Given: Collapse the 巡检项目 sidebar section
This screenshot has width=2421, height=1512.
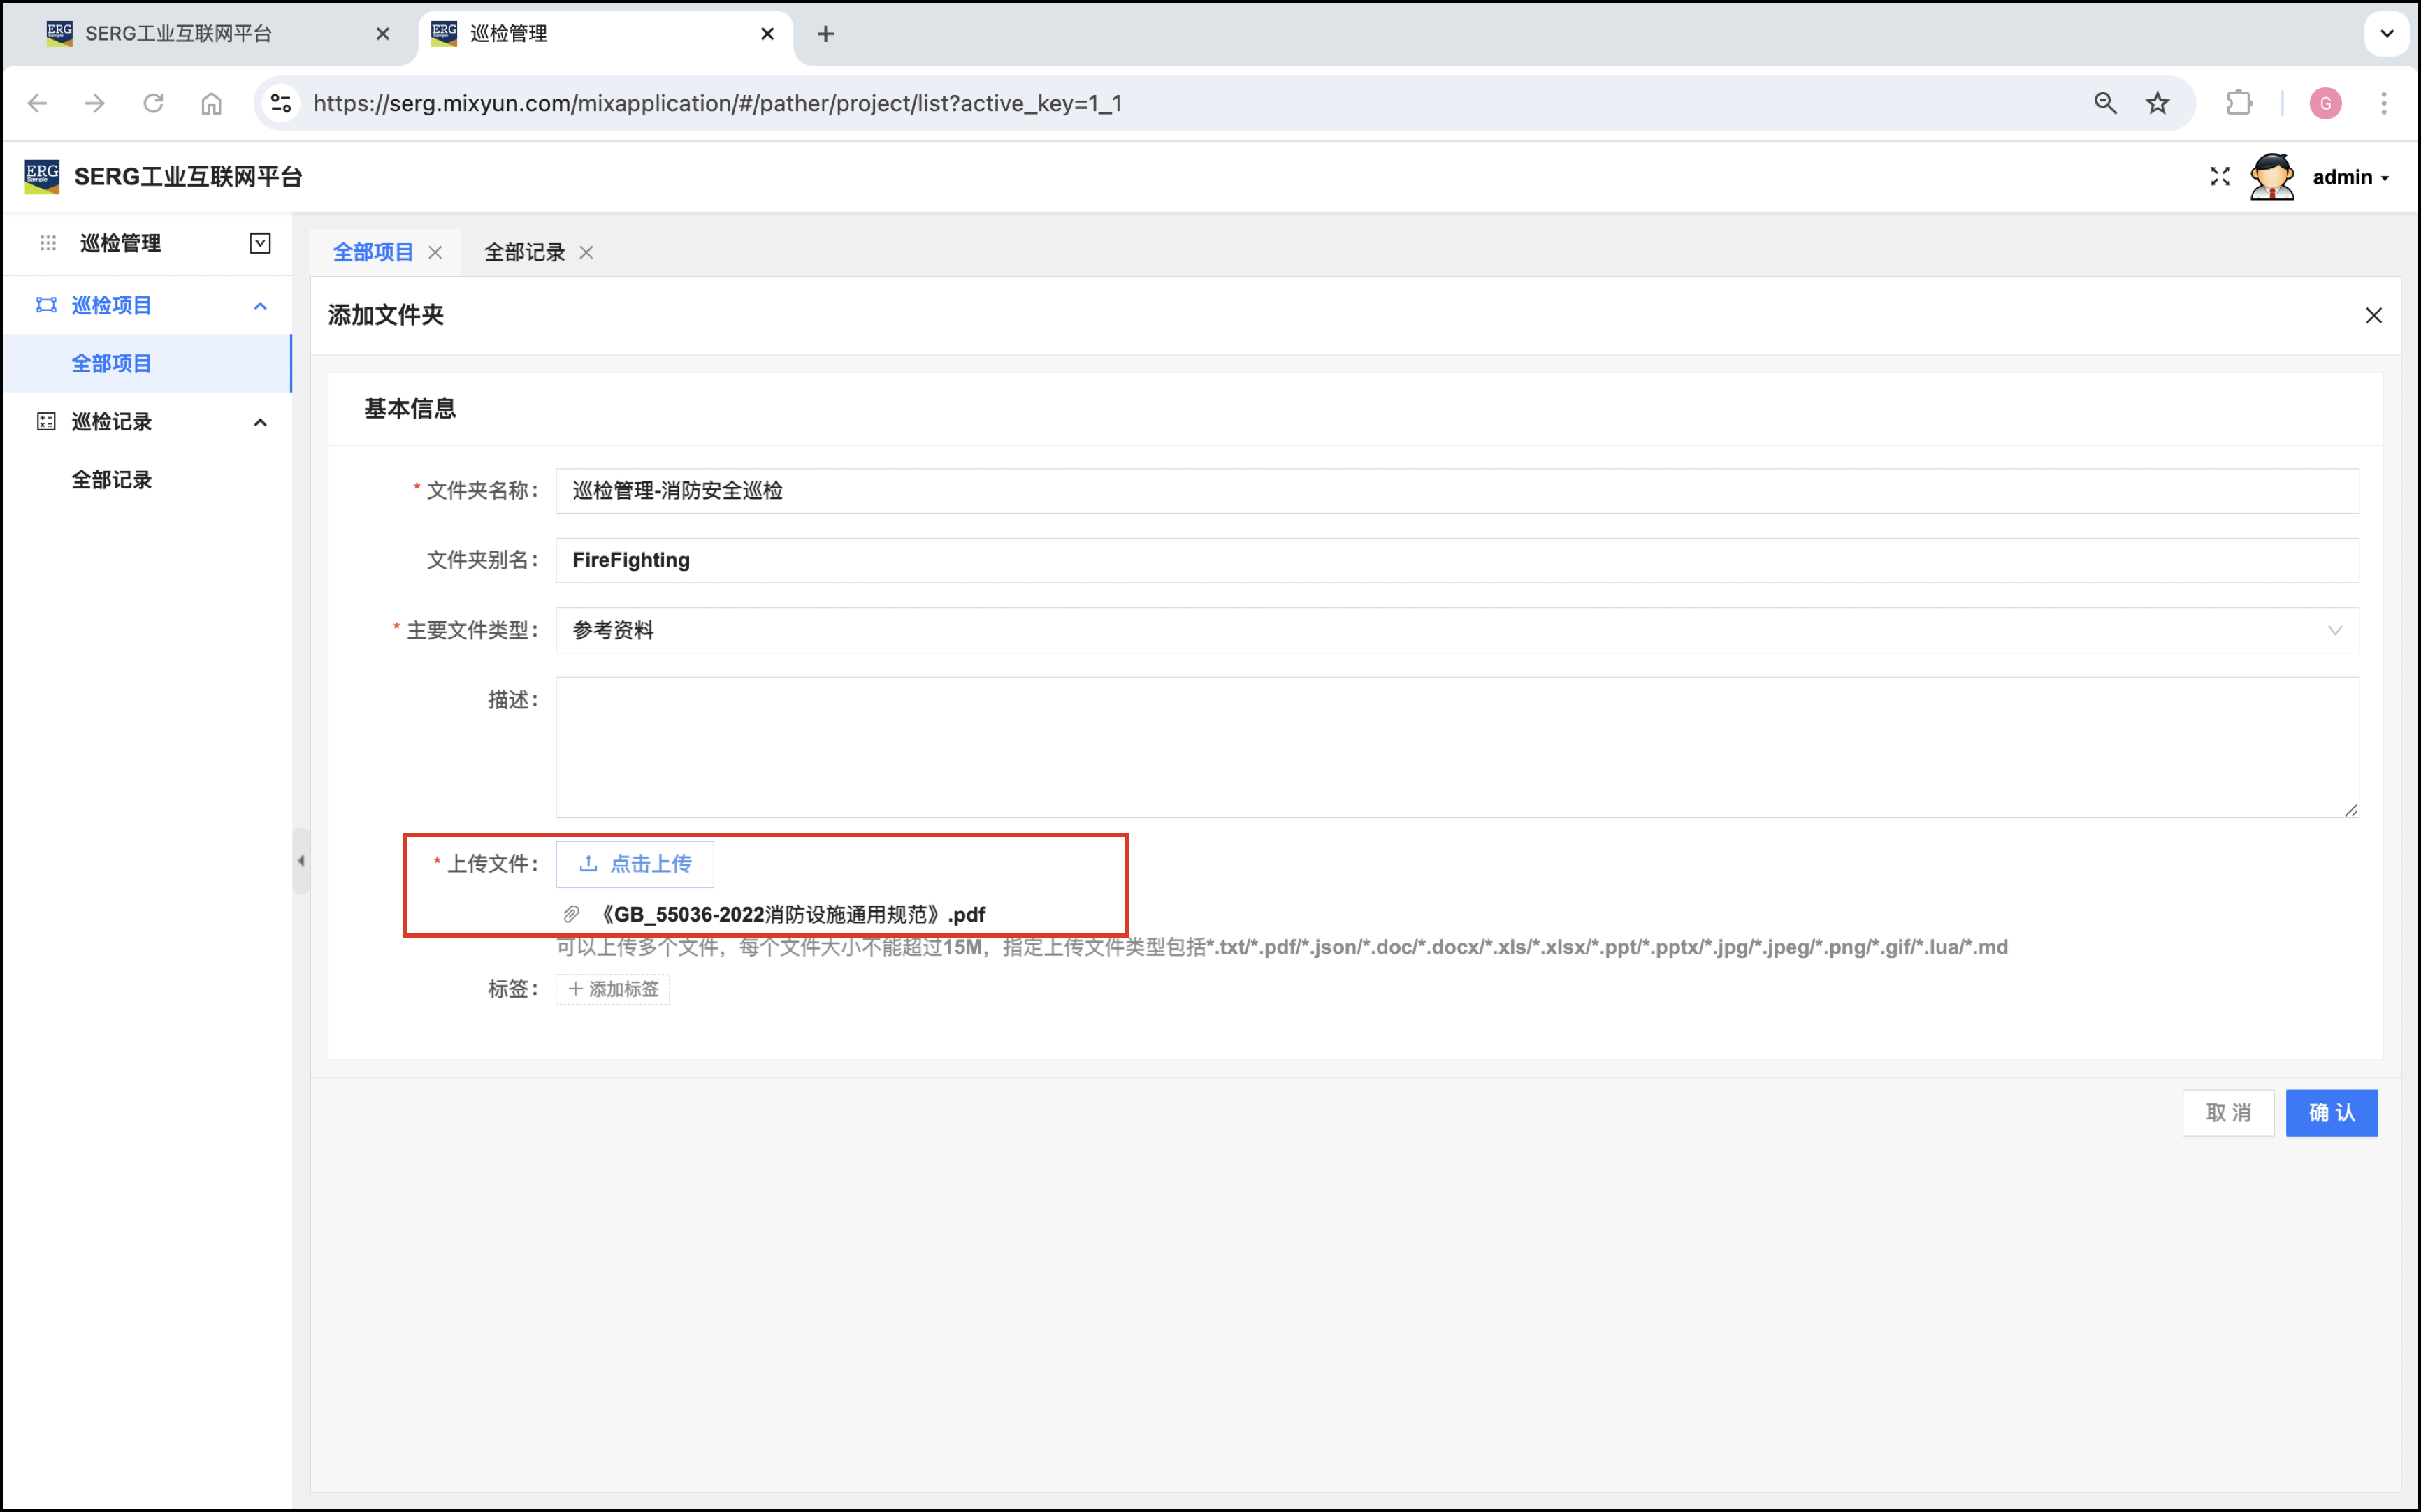Looking at the screenshot, I should pyautogui.click(x=260, y=306).
